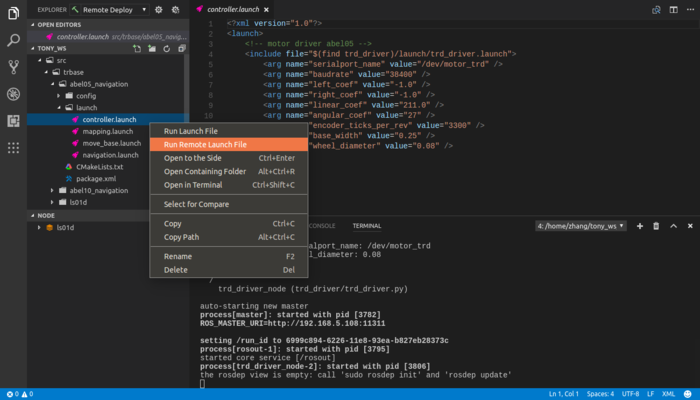
Task: Click the New File icon in TONY_WS header
Action: click(x=137, y=48)
